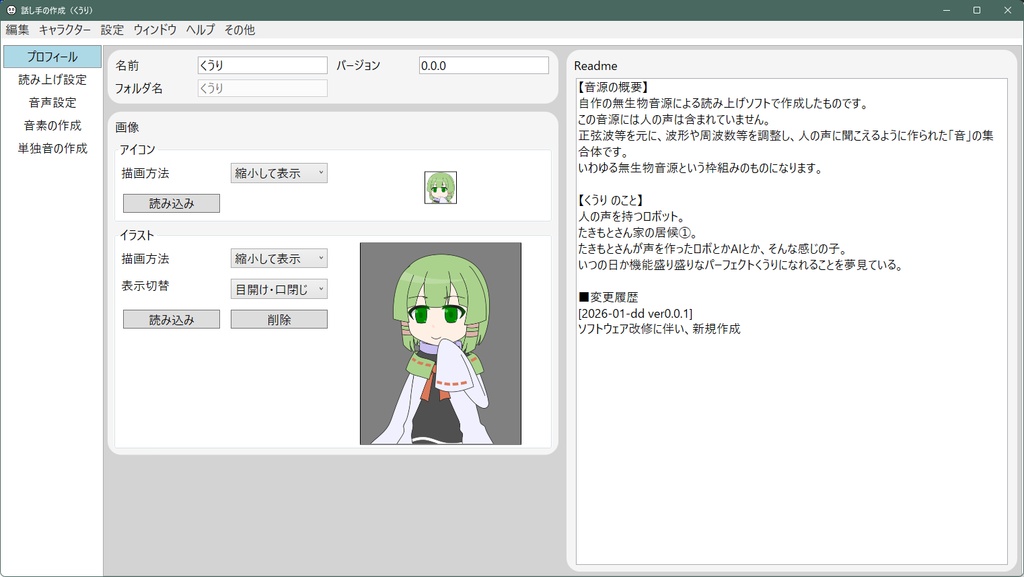Open the ヘルプ menu
The width and height of the screenshot is (1024, 577).
(x=199, y=30)
